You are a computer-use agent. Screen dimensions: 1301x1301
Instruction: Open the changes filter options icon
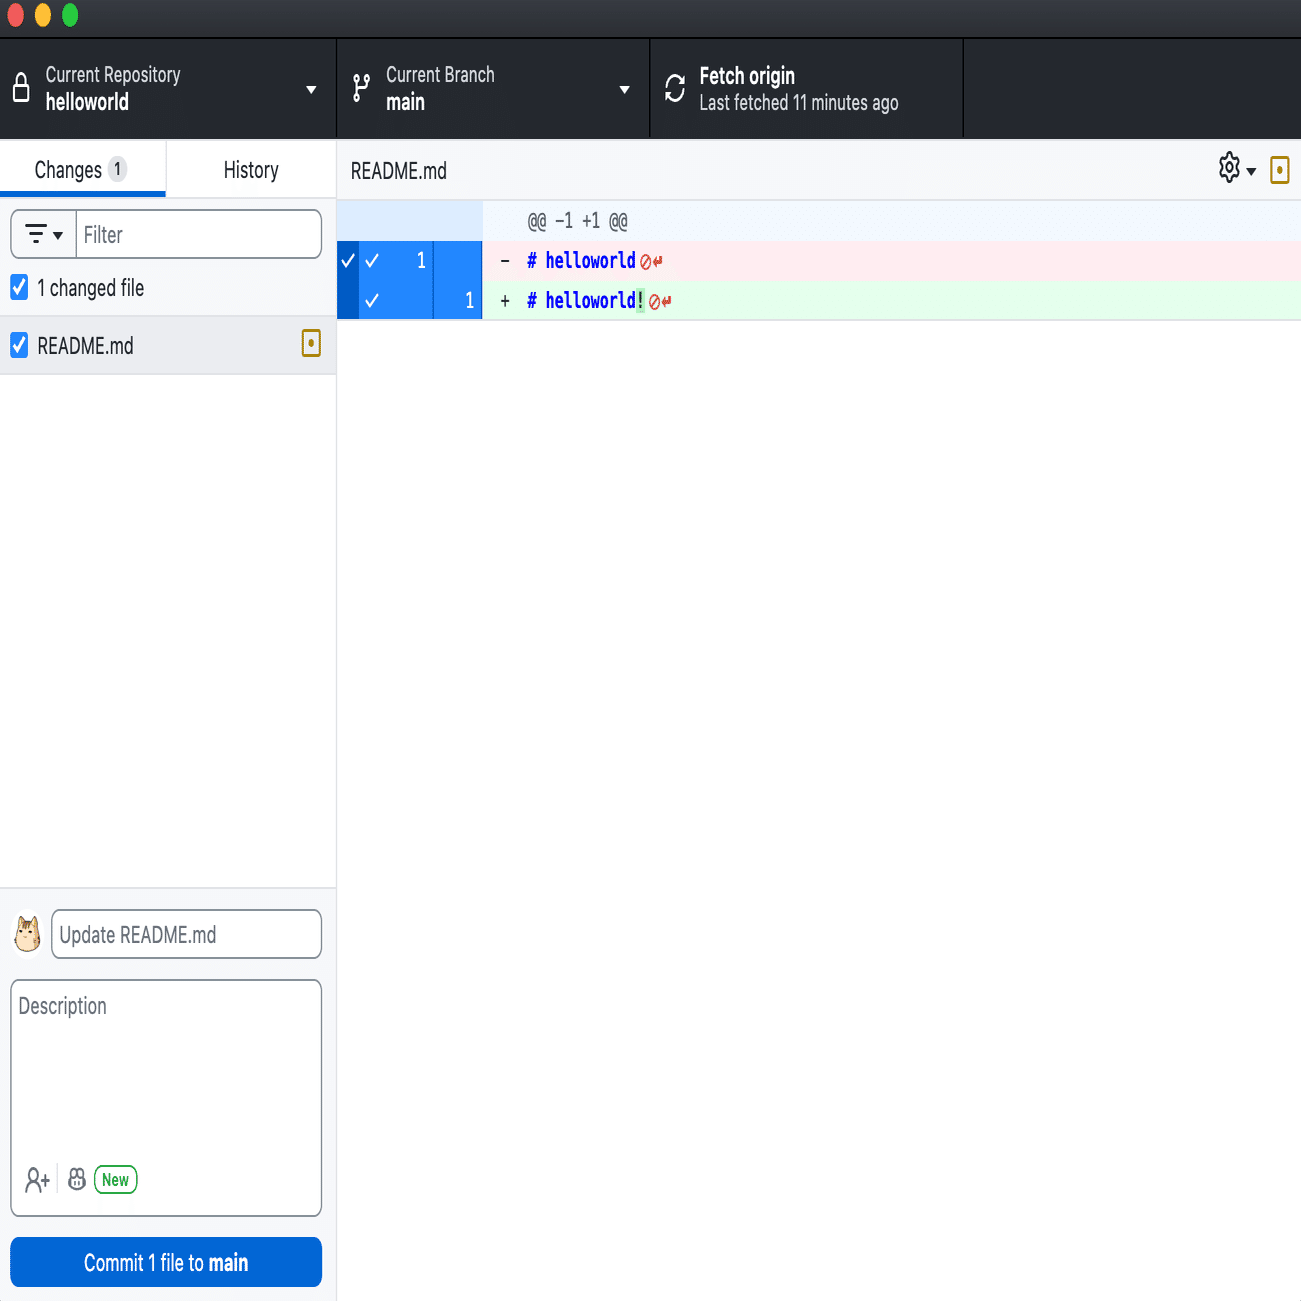coord(43,234)
